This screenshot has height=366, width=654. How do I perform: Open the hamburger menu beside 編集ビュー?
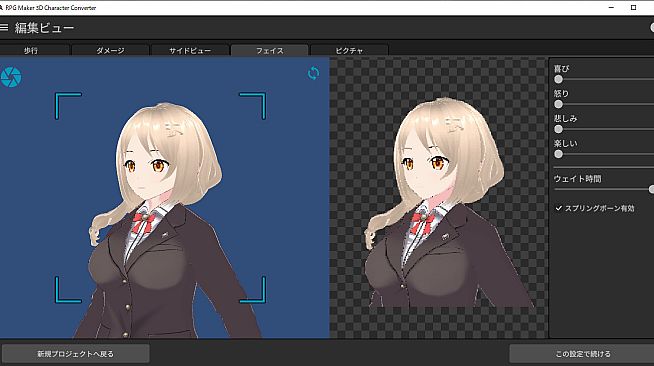coord(4,28)
